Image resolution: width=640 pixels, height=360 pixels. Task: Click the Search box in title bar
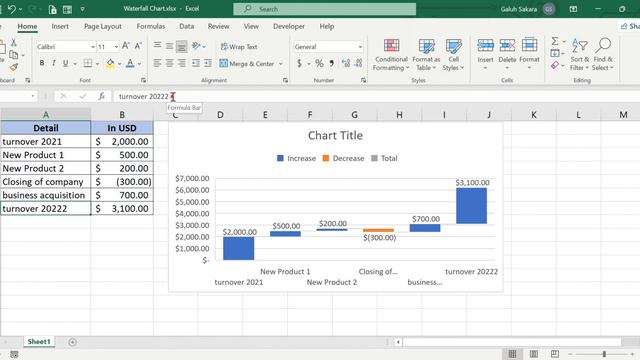(x=324, y=9)
